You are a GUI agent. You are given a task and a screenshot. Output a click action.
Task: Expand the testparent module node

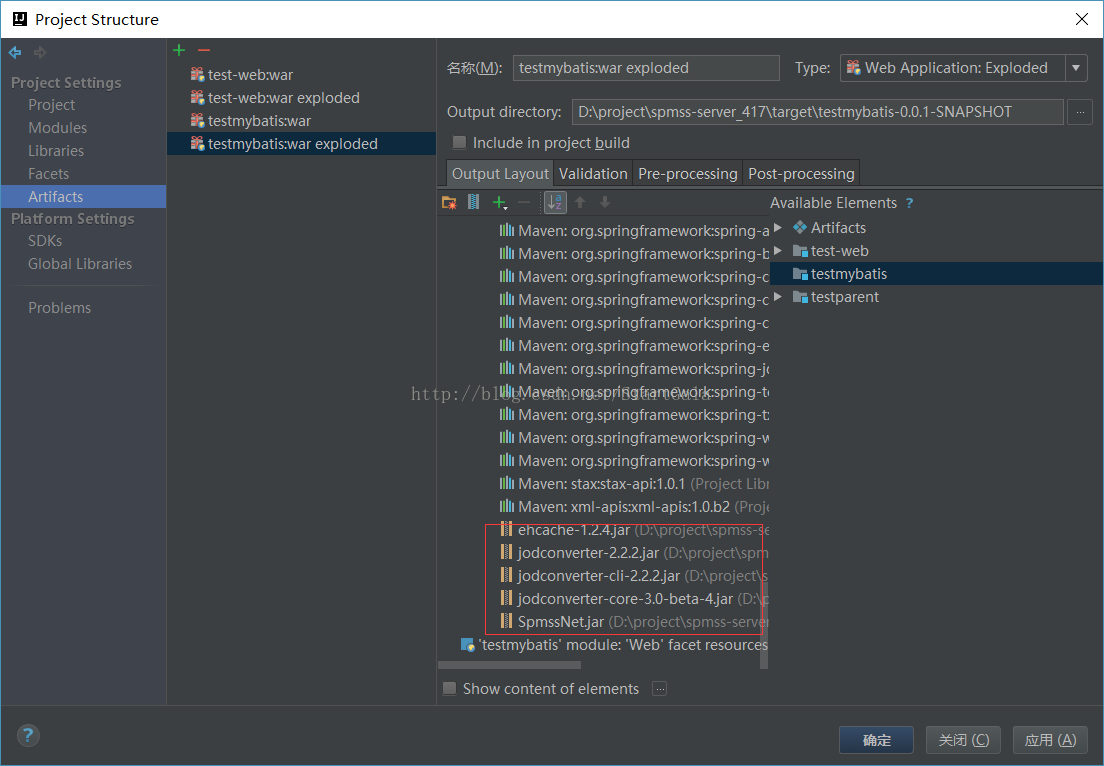(778, 296)
